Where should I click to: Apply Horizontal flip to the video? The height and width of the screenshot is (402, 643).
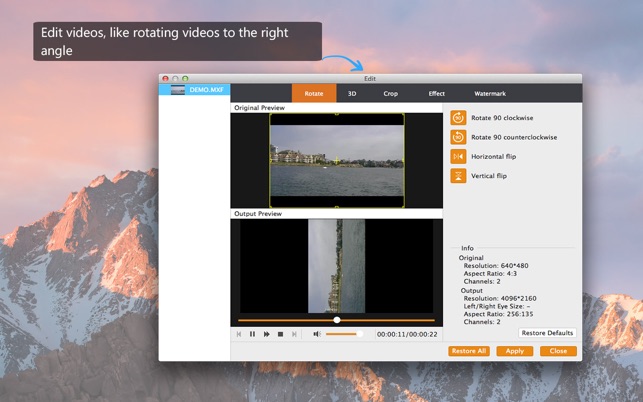point(458,156)
